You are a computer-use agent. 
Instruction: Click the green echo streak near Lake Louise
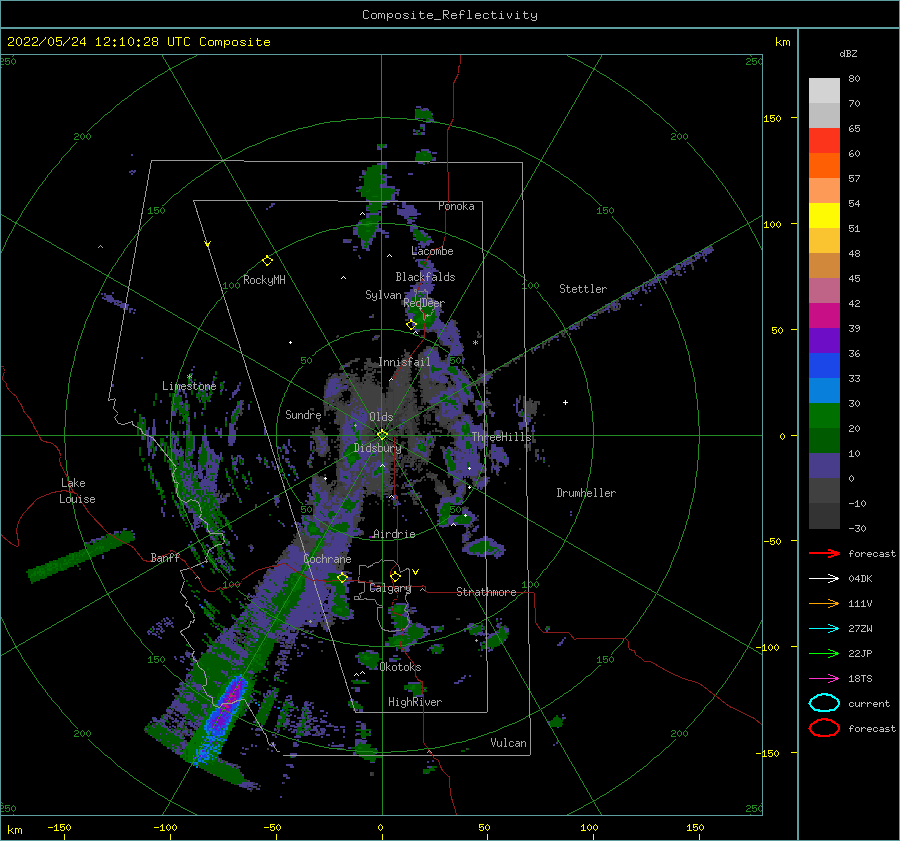point(81,556)
